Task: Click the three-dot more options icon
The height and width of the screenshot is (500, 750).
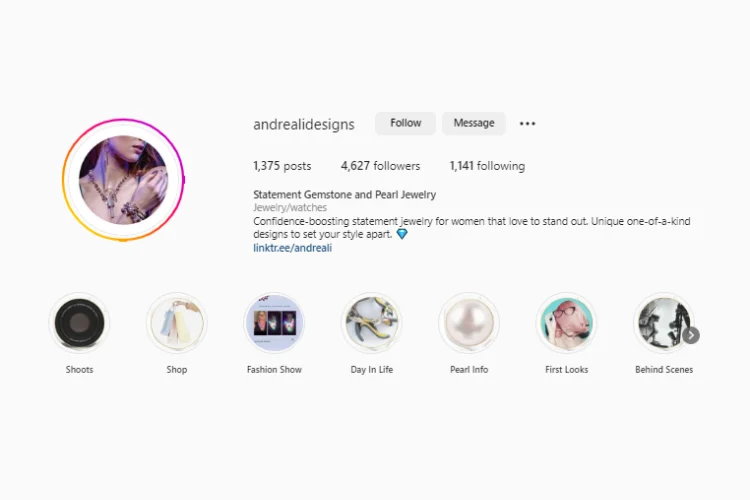Action: pyautogui.click(x=528, y=123)
